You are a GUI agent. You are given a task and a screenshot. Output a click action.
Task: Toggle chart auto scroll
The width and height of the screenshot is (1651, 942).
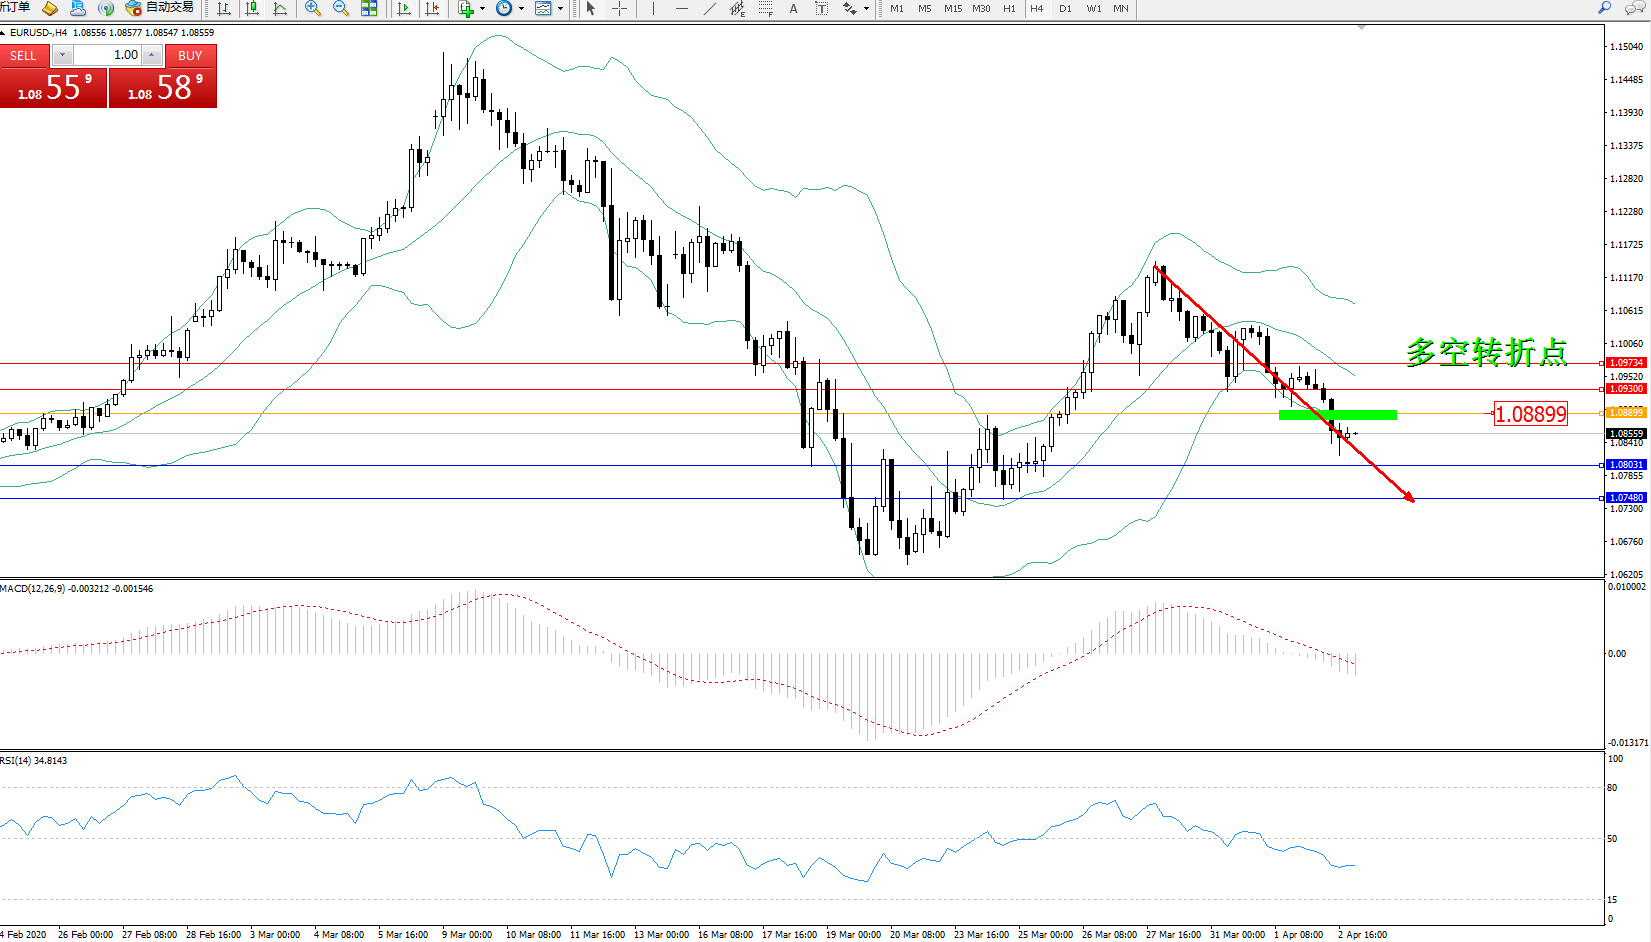[404, 9]
